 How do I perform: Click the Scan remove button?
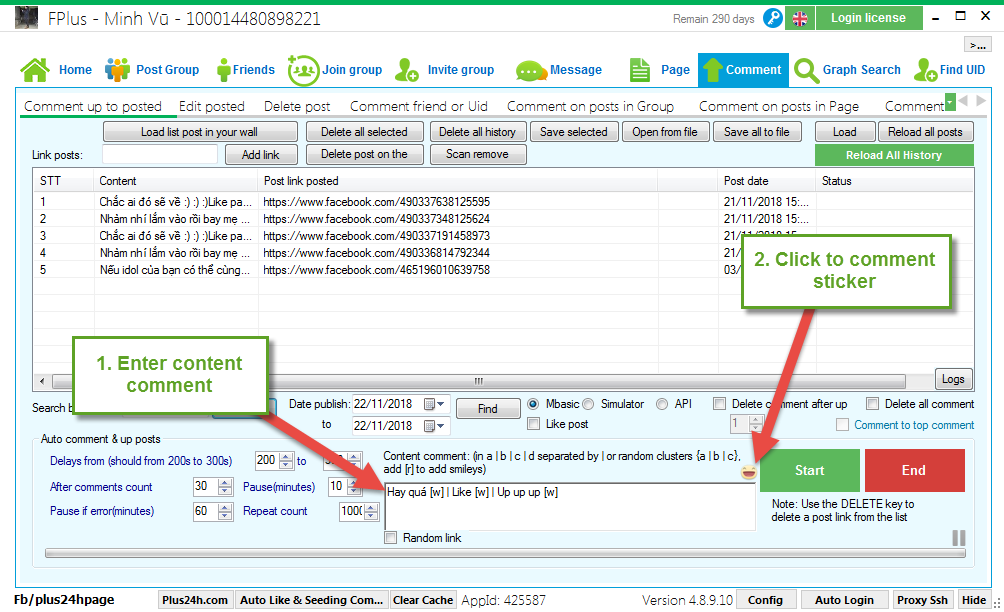tap(478, 154)
